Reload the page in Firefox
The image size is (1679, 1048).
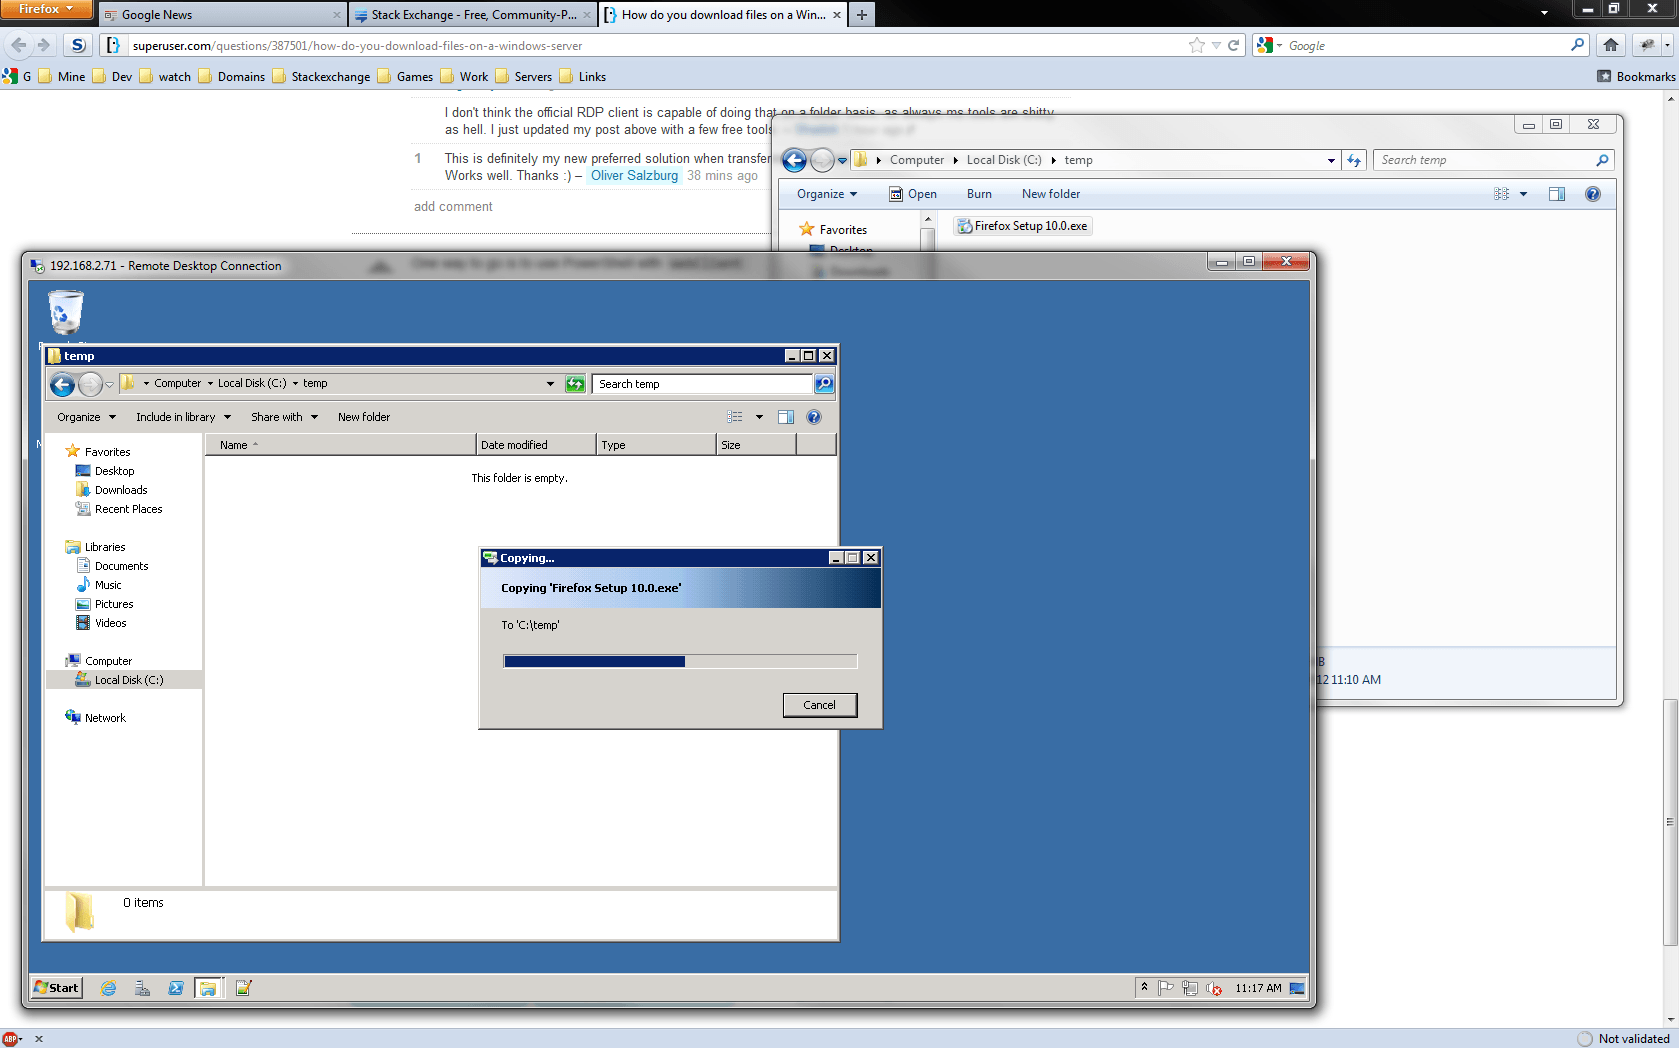tap(1234, 45)
